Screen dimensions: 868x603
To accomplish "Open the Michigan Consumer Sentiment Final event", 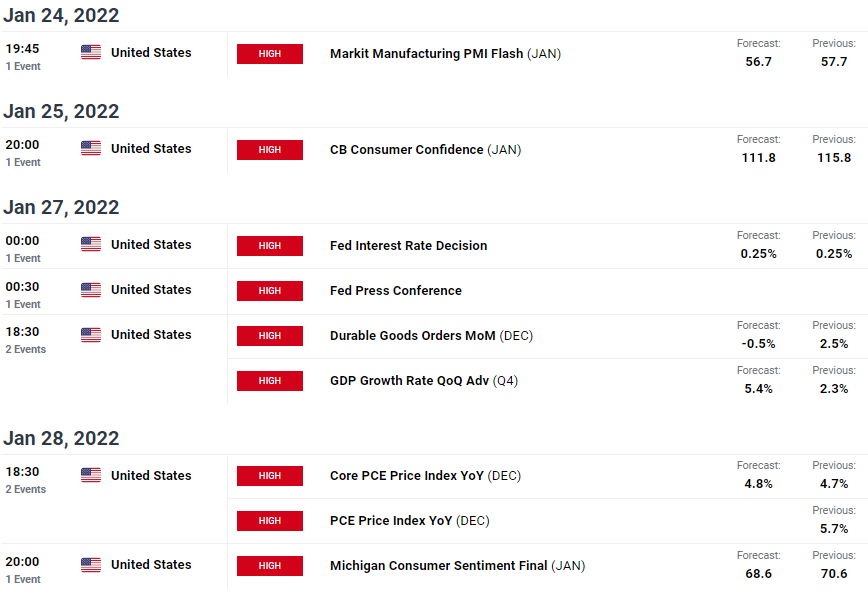I will point(438,566).
